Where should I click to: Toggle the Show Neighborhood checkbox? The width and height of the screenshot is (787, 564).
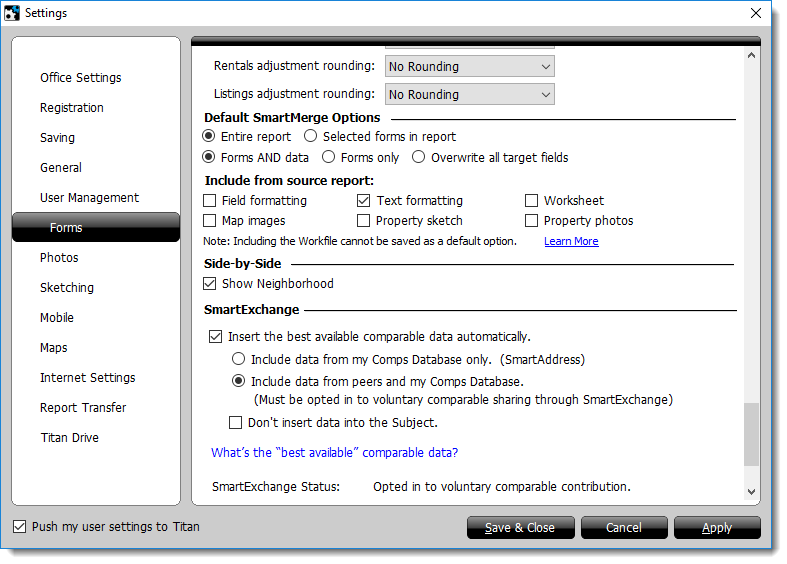click(x=210, y=284)
